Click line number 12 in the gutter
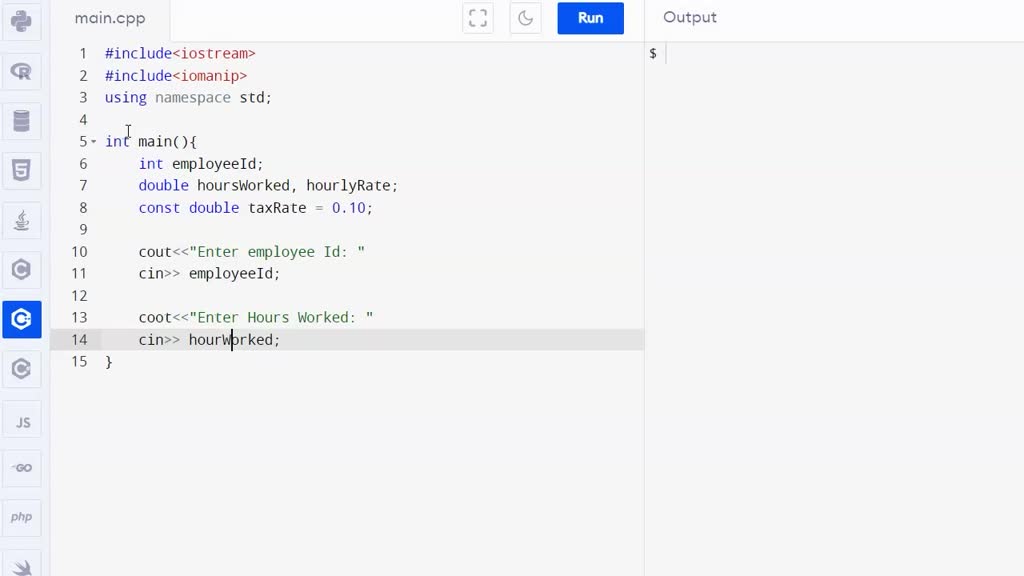The image size is (1024, 576). pyautogui.click(x=79, y=296)
